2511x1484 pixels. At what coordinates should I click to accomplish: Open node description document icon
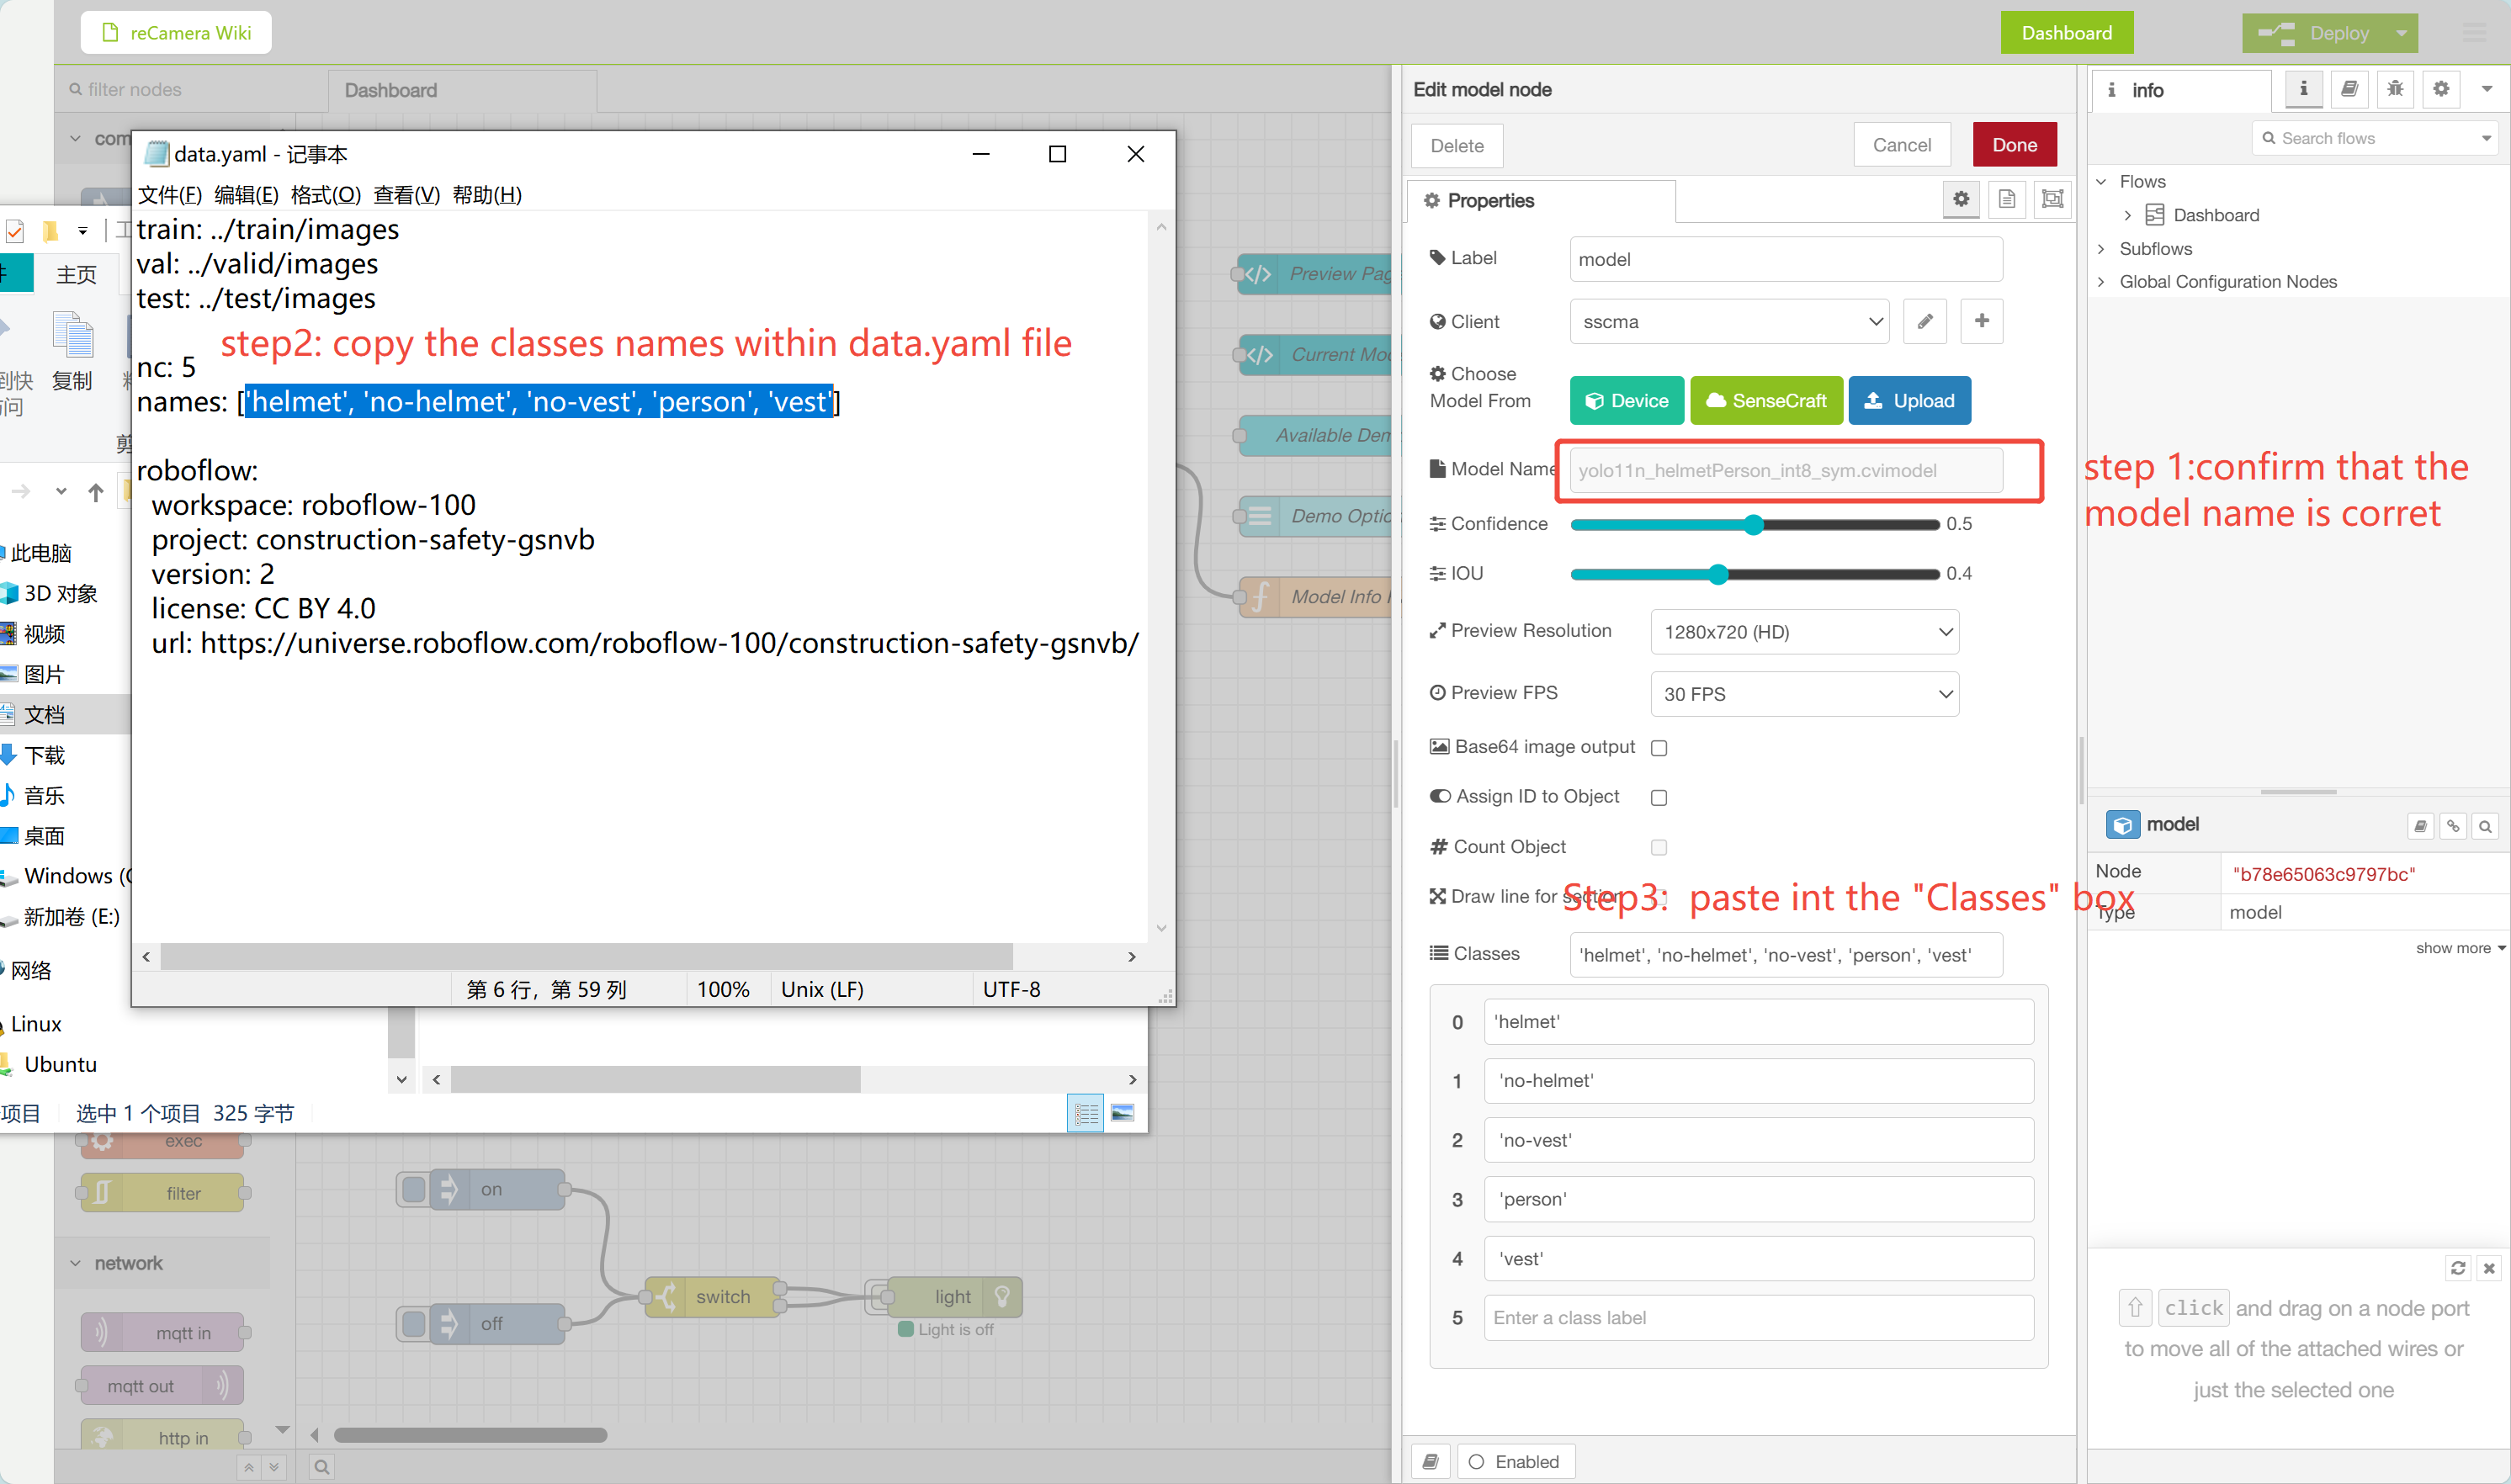coord(2006,199)
